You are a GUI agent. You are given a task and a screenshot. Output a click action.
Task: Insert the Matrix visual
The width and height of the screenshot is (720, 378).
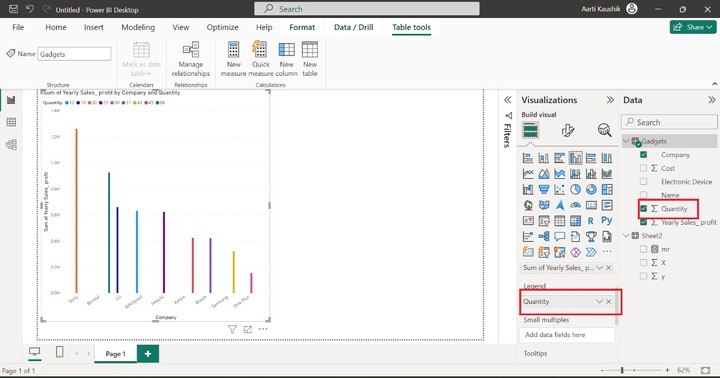pyautogui.click(x=575, y=221)
